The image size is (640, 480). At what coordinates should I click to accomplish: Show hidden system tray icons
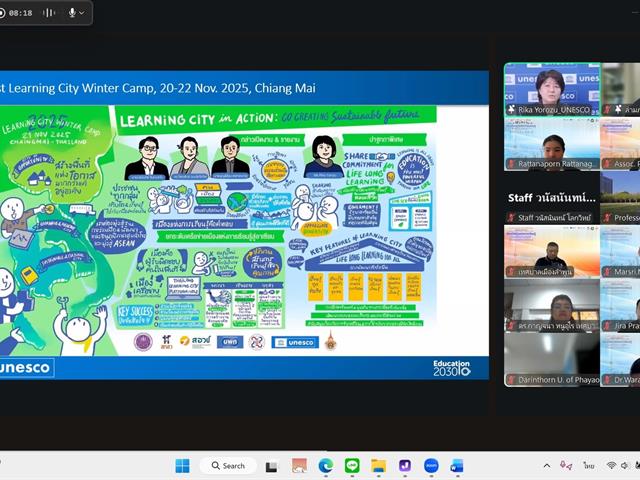[546, 466]
